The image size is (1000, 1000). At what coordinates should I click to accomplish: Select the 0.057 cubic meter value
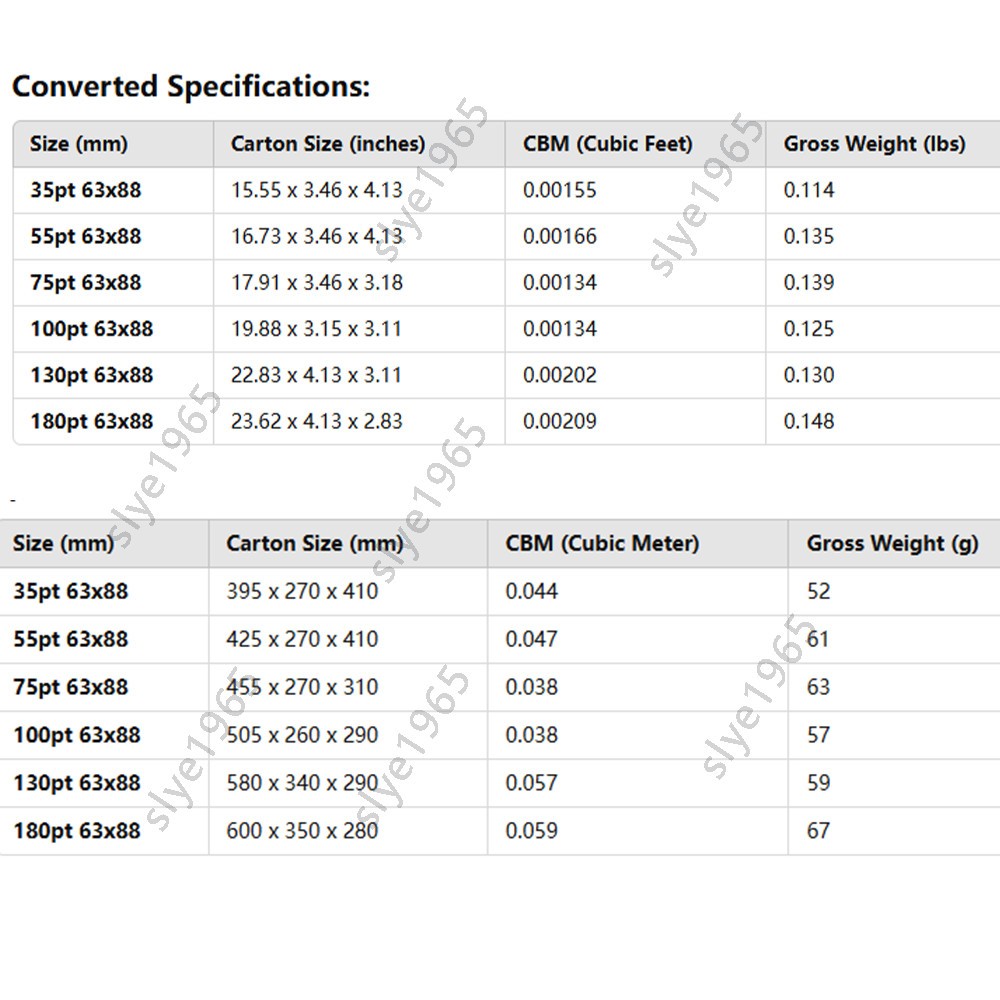531,783
